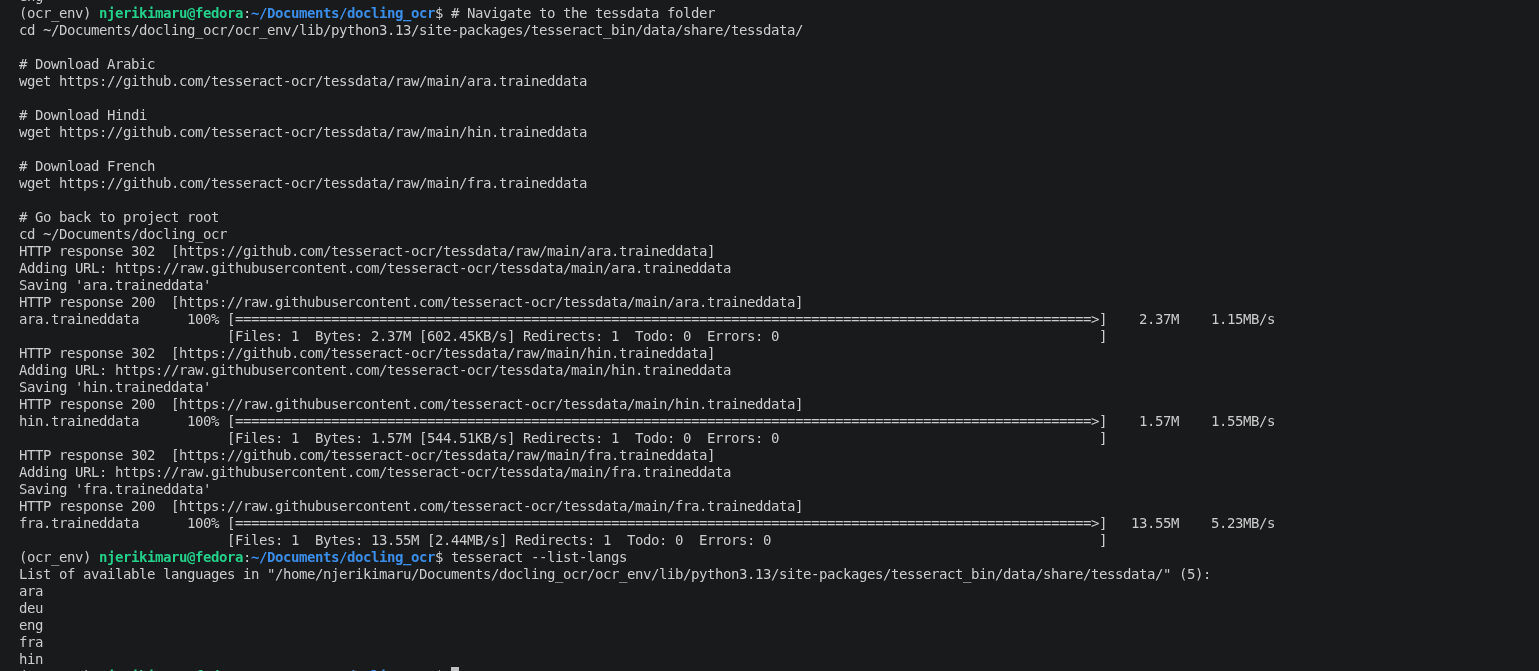Screen dimensions: 1539x671
Task: Click the 'tesseract --list-langs' command text
Action: pyautogui.click(x=539, y=557)
